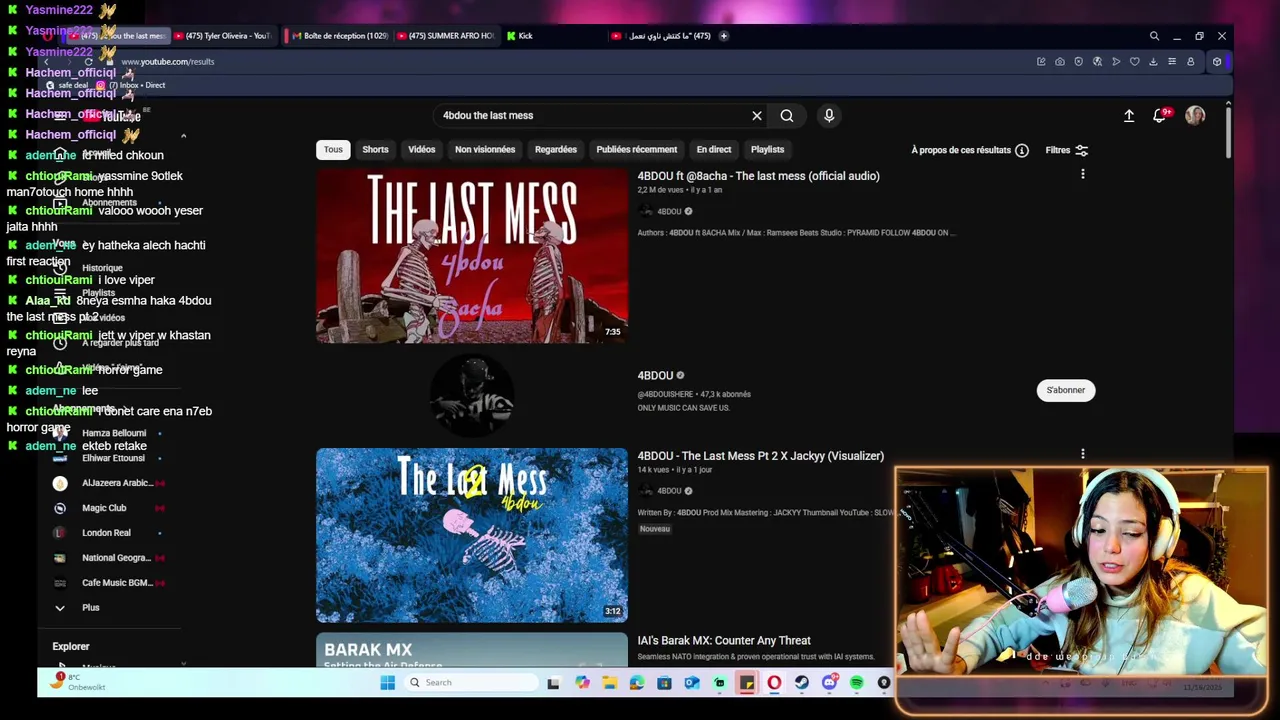Open Outlook from the taskbar
Viewport: 1280px width, 720px height.
click(691, 683)
